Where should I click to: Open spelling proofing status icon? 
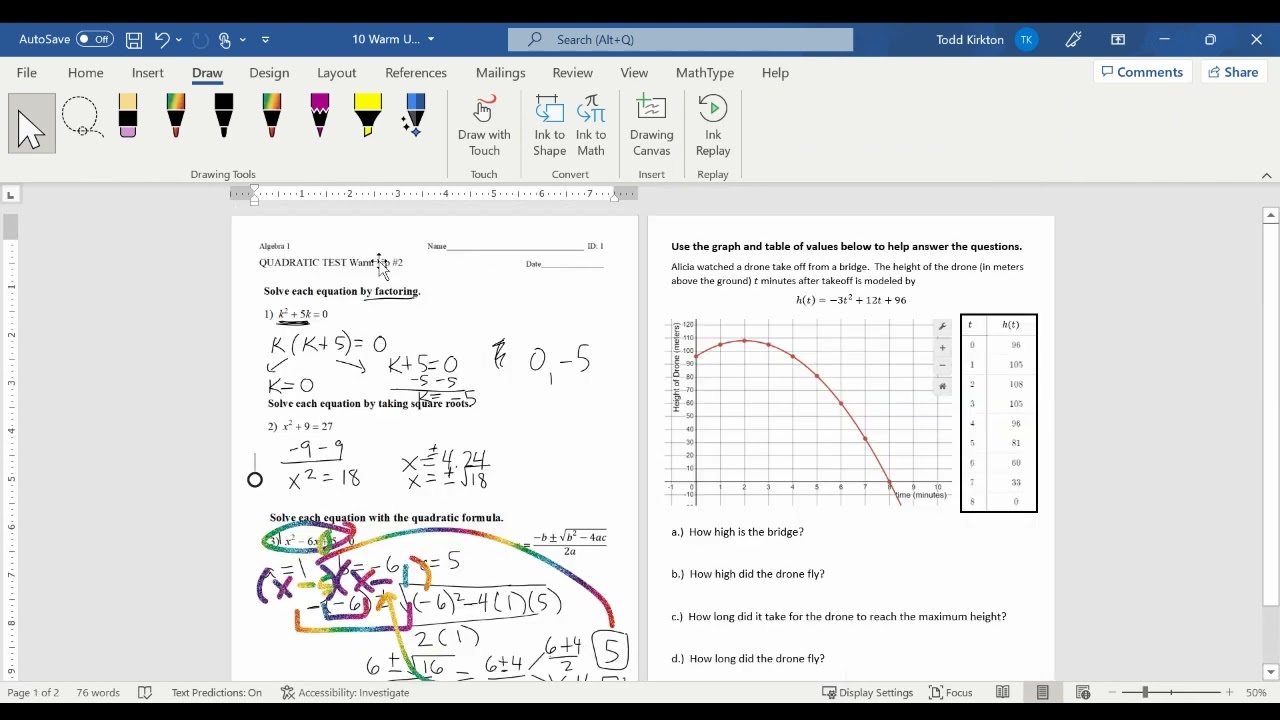point(145,692)
